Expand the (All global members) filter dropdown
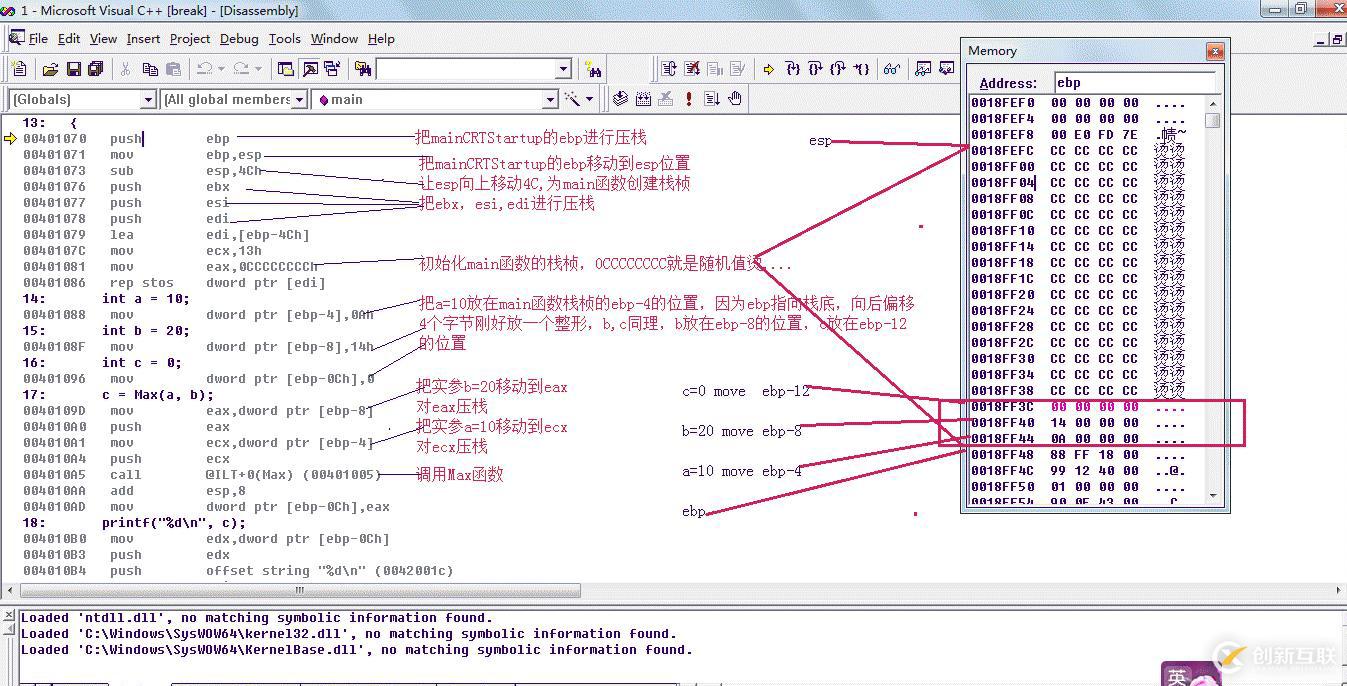This screenshot has height=686, width=1347. (x=298, y=100)
